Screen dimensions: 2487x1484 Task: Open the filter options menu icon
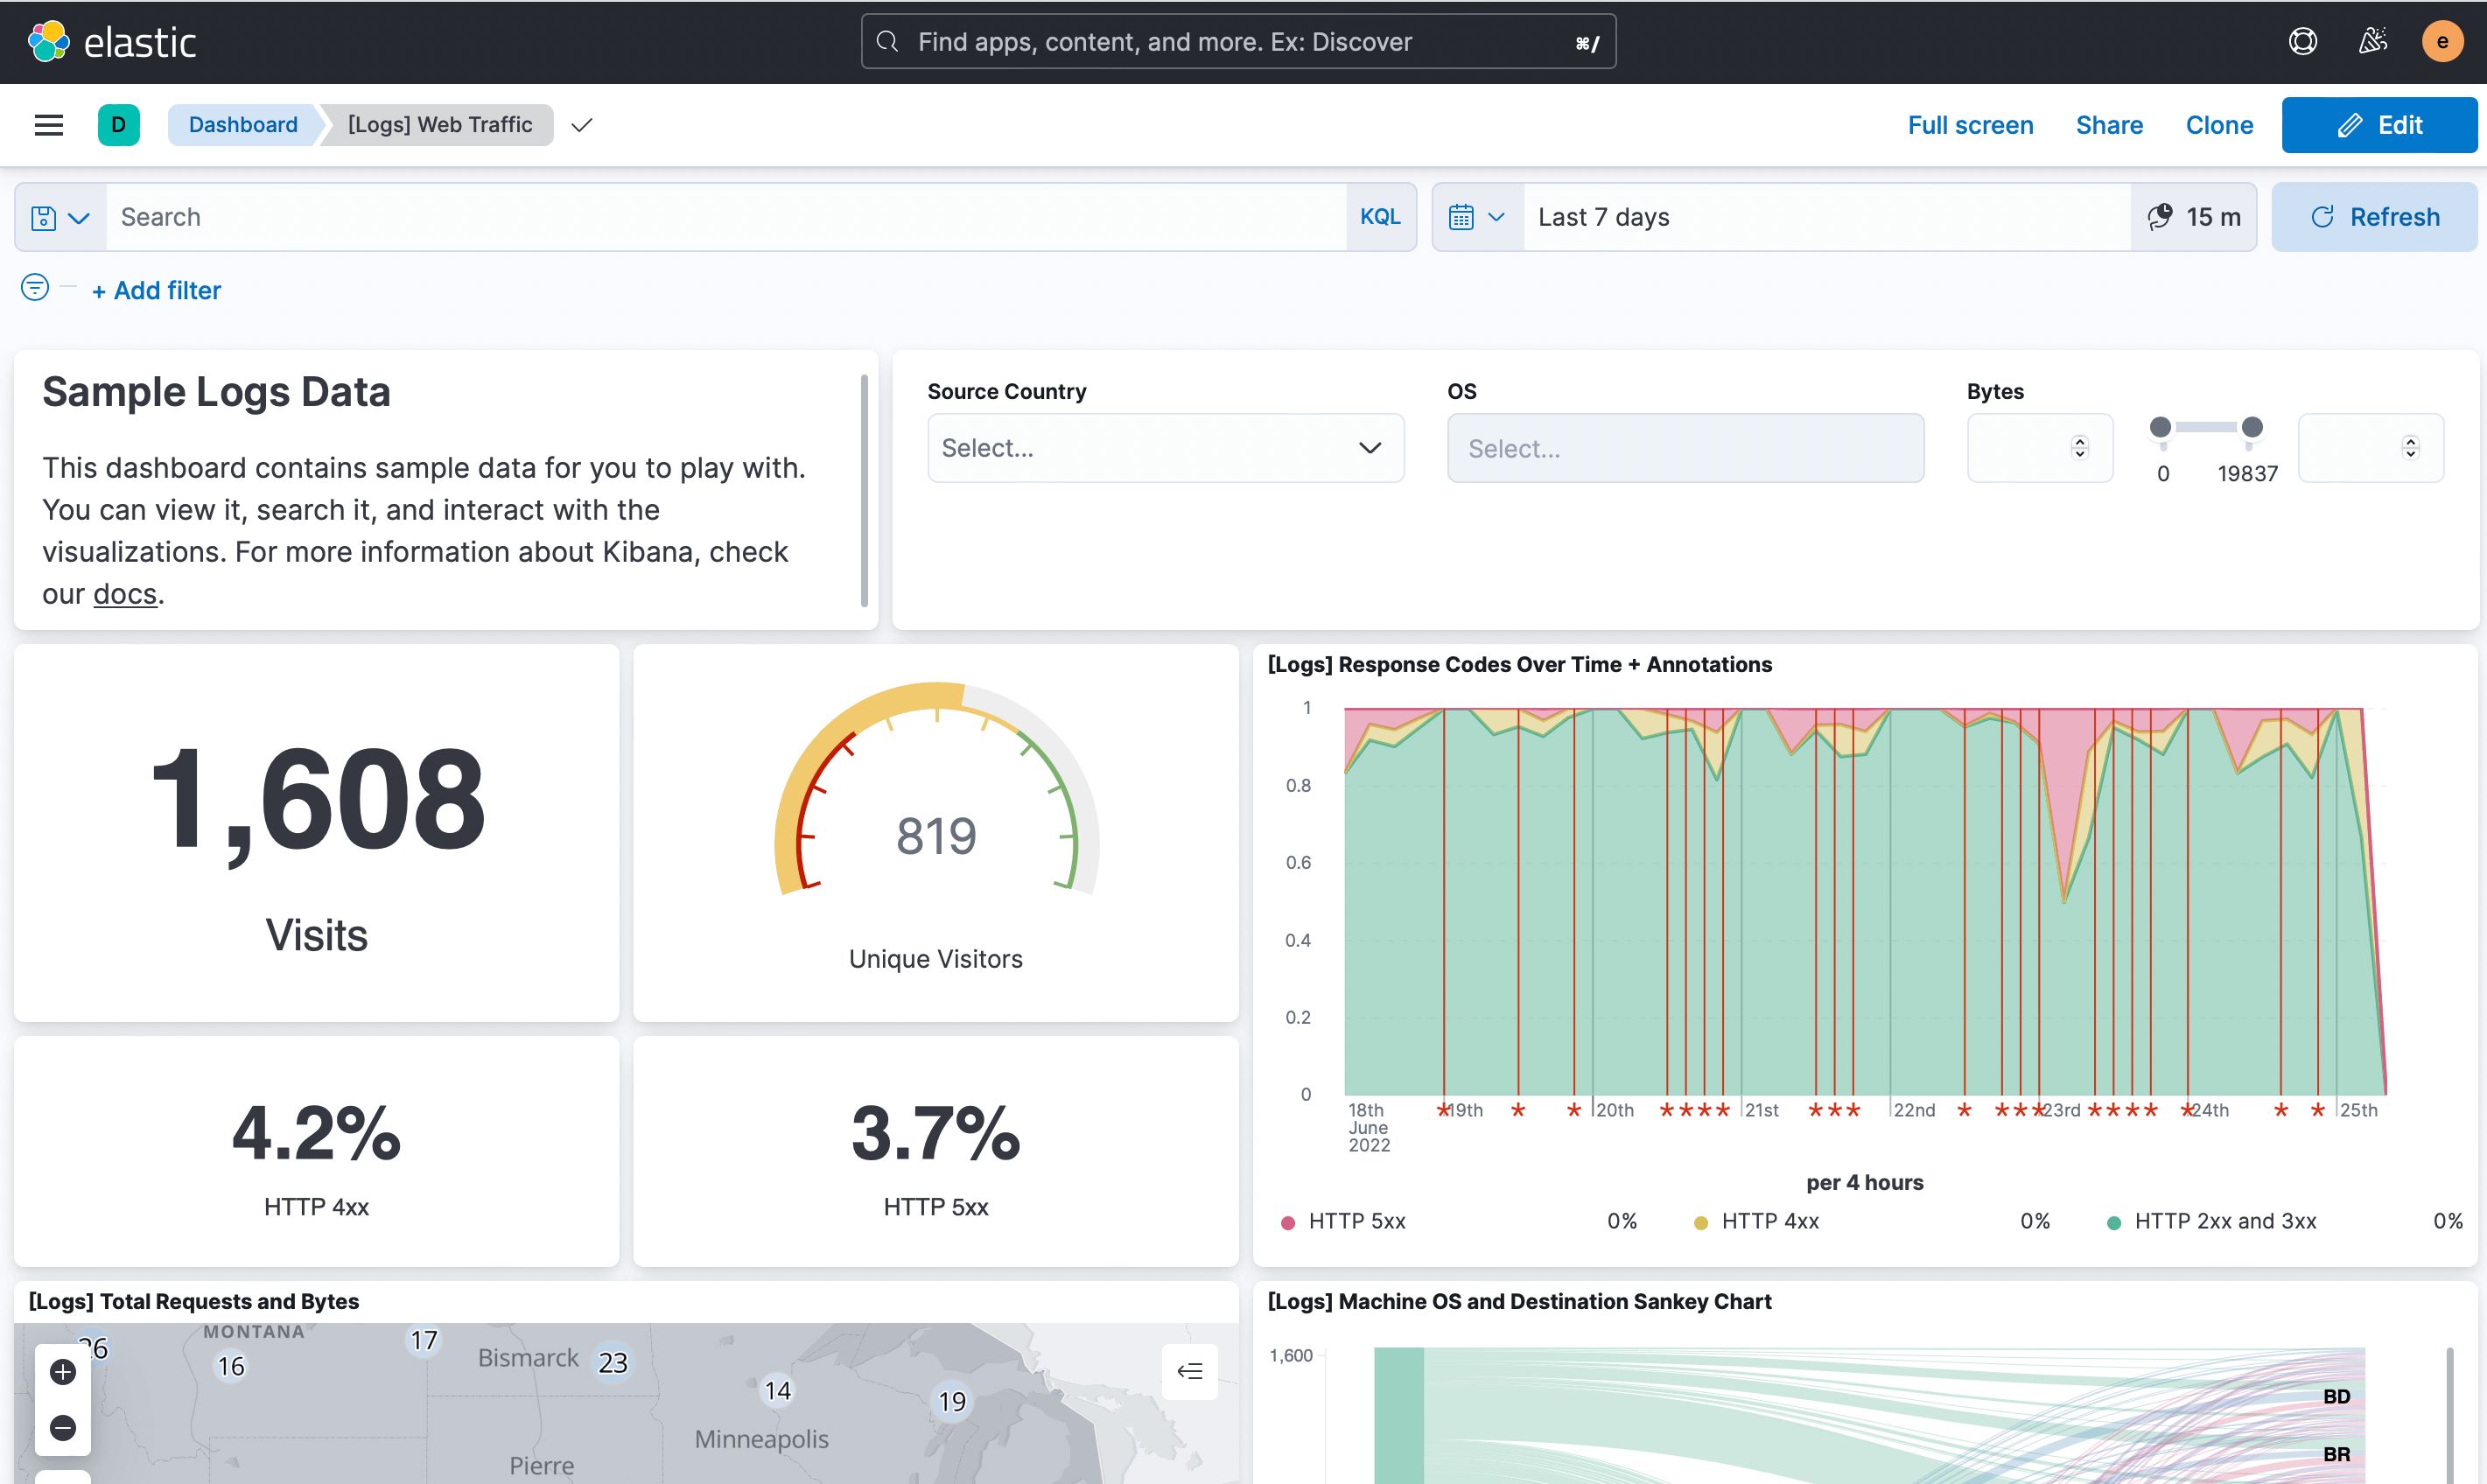click(35, 288)
